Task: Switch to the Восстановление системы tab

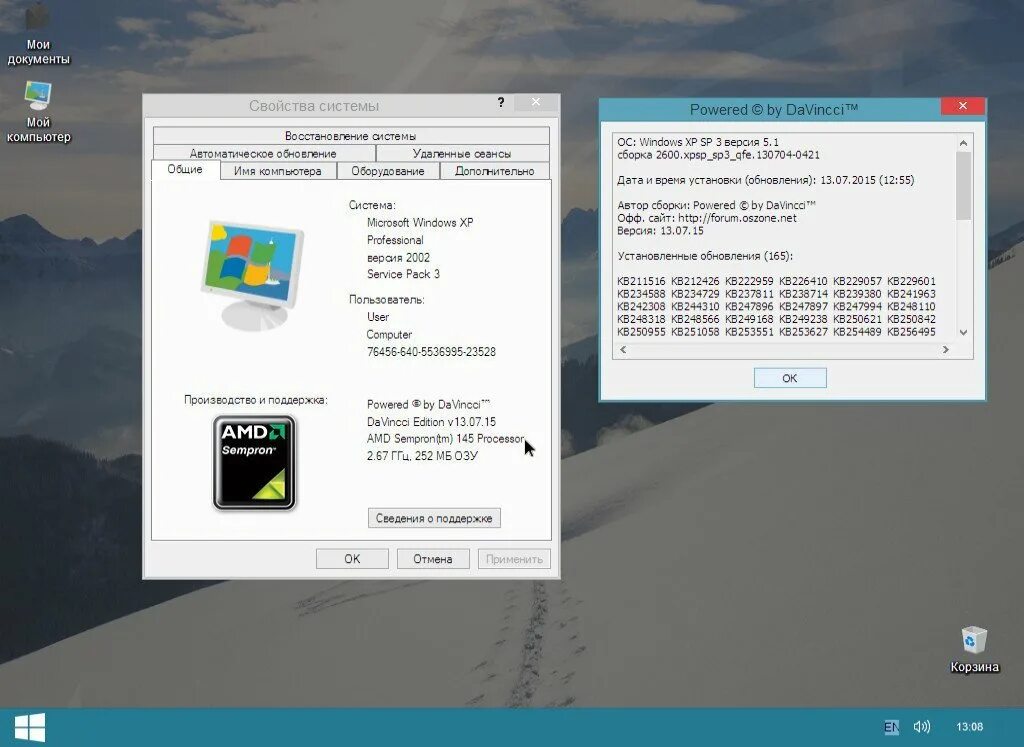Action: [351, 136]
